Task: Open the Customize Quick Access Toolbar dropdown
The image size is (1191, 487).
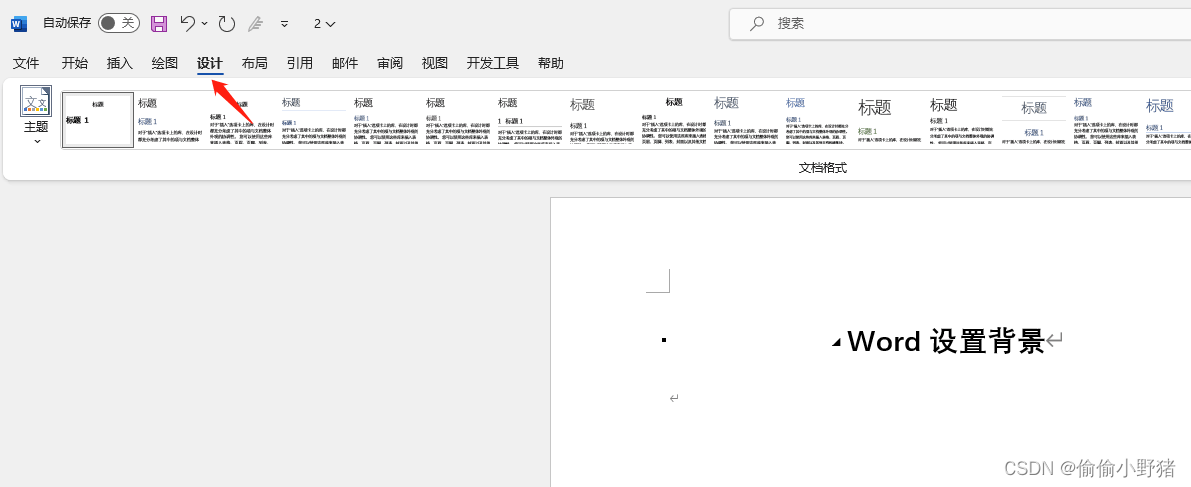Action: pos(284,24)
